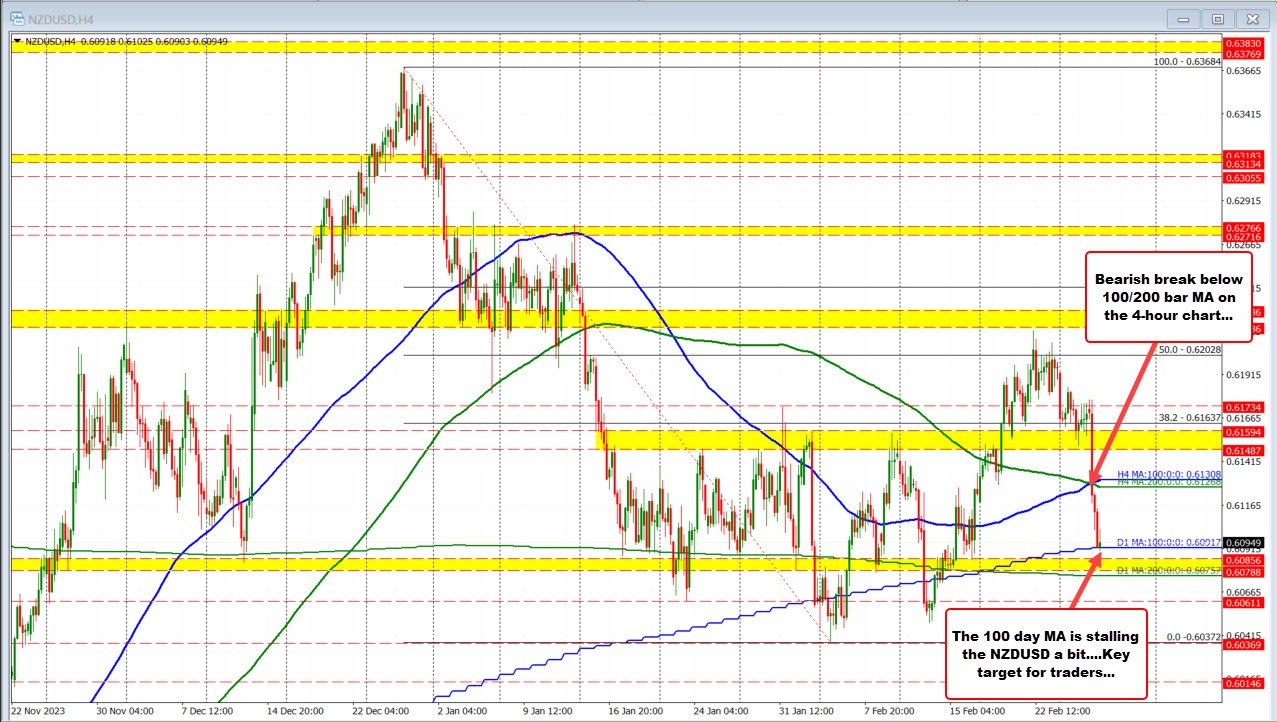Click the 'H4 MA:100:0:0: 0.61308' indicator label
The image size is (1277, 722).
tap(1169, 474)
